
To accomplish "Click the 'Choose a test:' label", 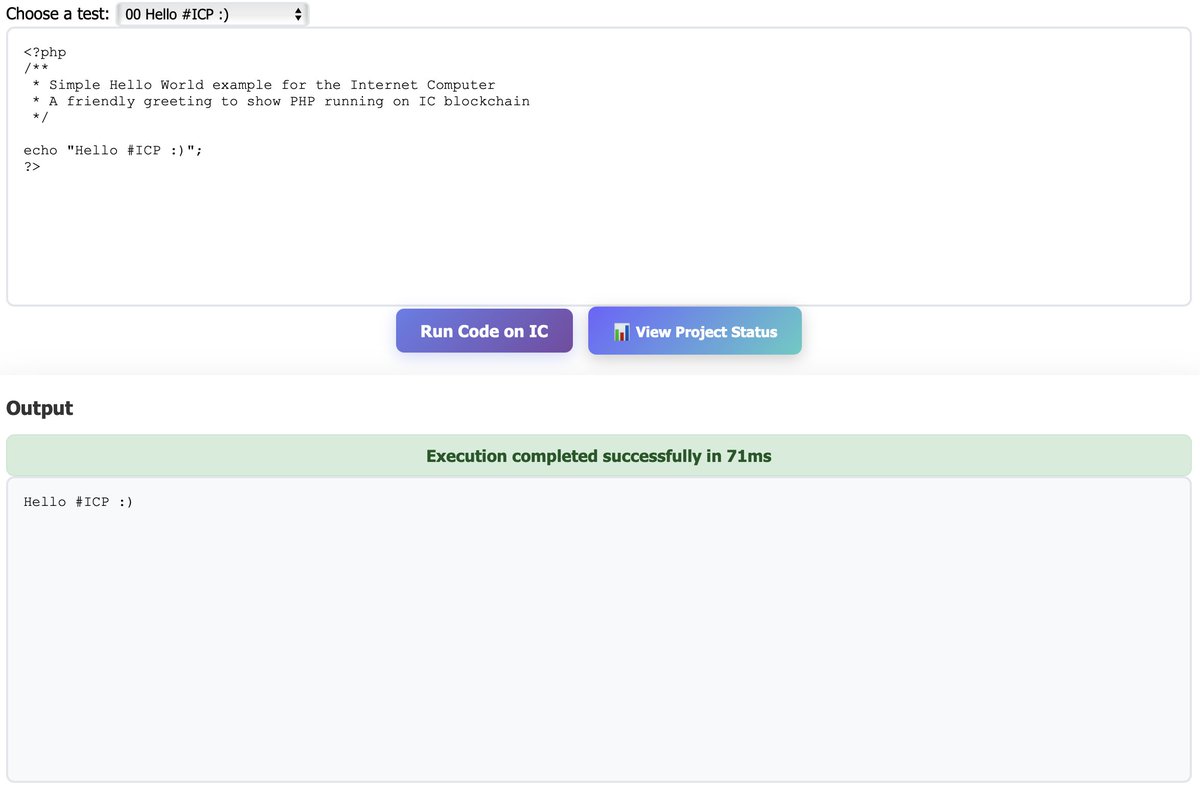I will [x=58, y=15].
